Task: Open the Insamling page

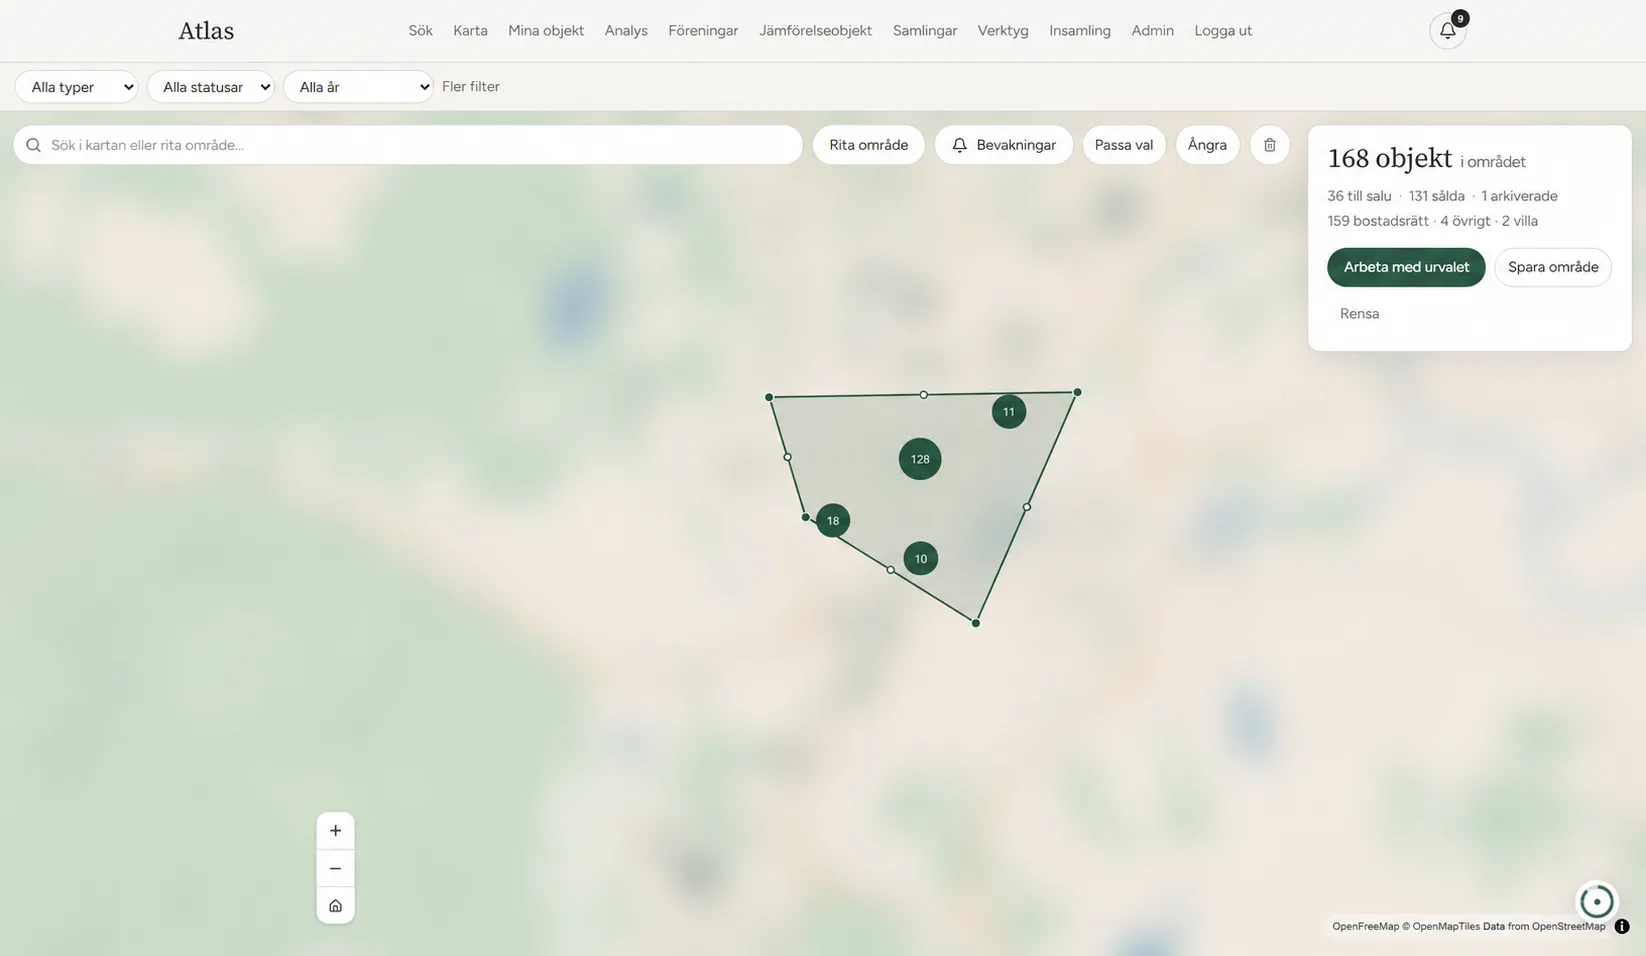Action: [1080, 31]
